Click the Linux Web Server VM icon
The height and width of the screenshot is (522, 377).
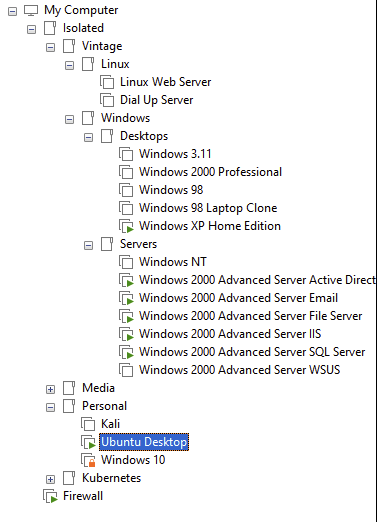point(107,82)
